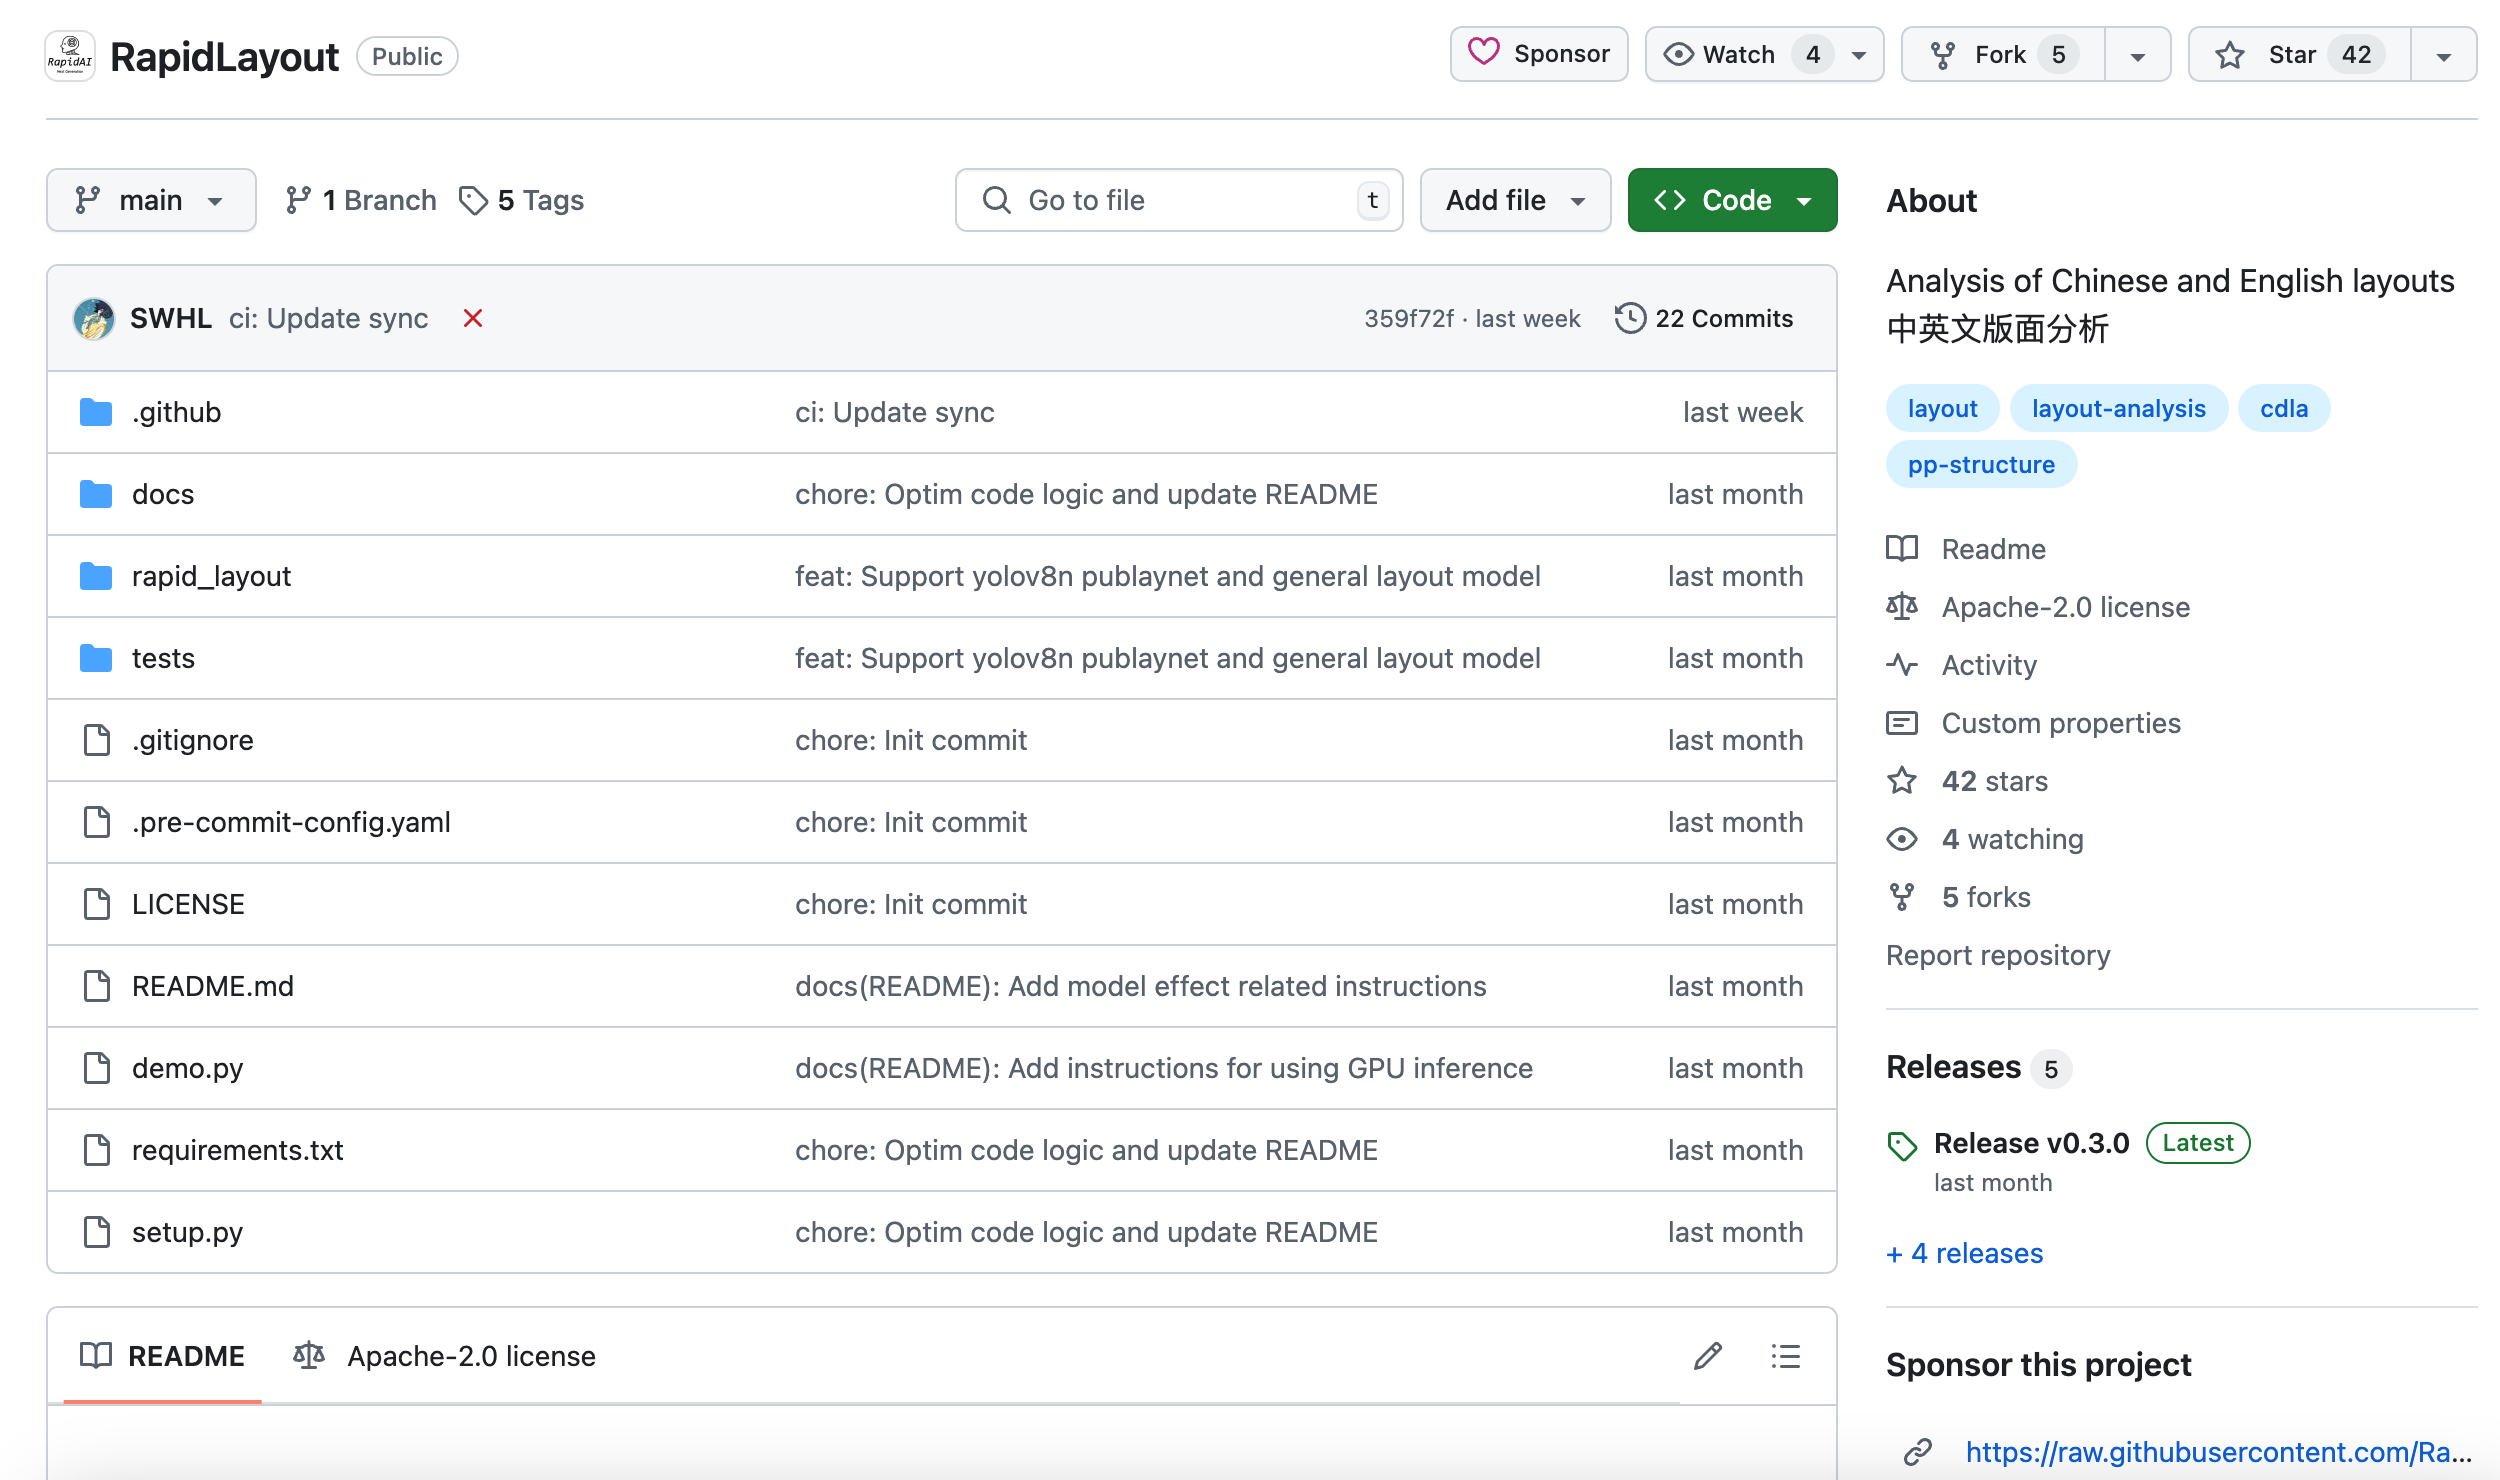The image size is (2500, 1480).
Task: Show the + 4 releases link
Action: 1964,1253
